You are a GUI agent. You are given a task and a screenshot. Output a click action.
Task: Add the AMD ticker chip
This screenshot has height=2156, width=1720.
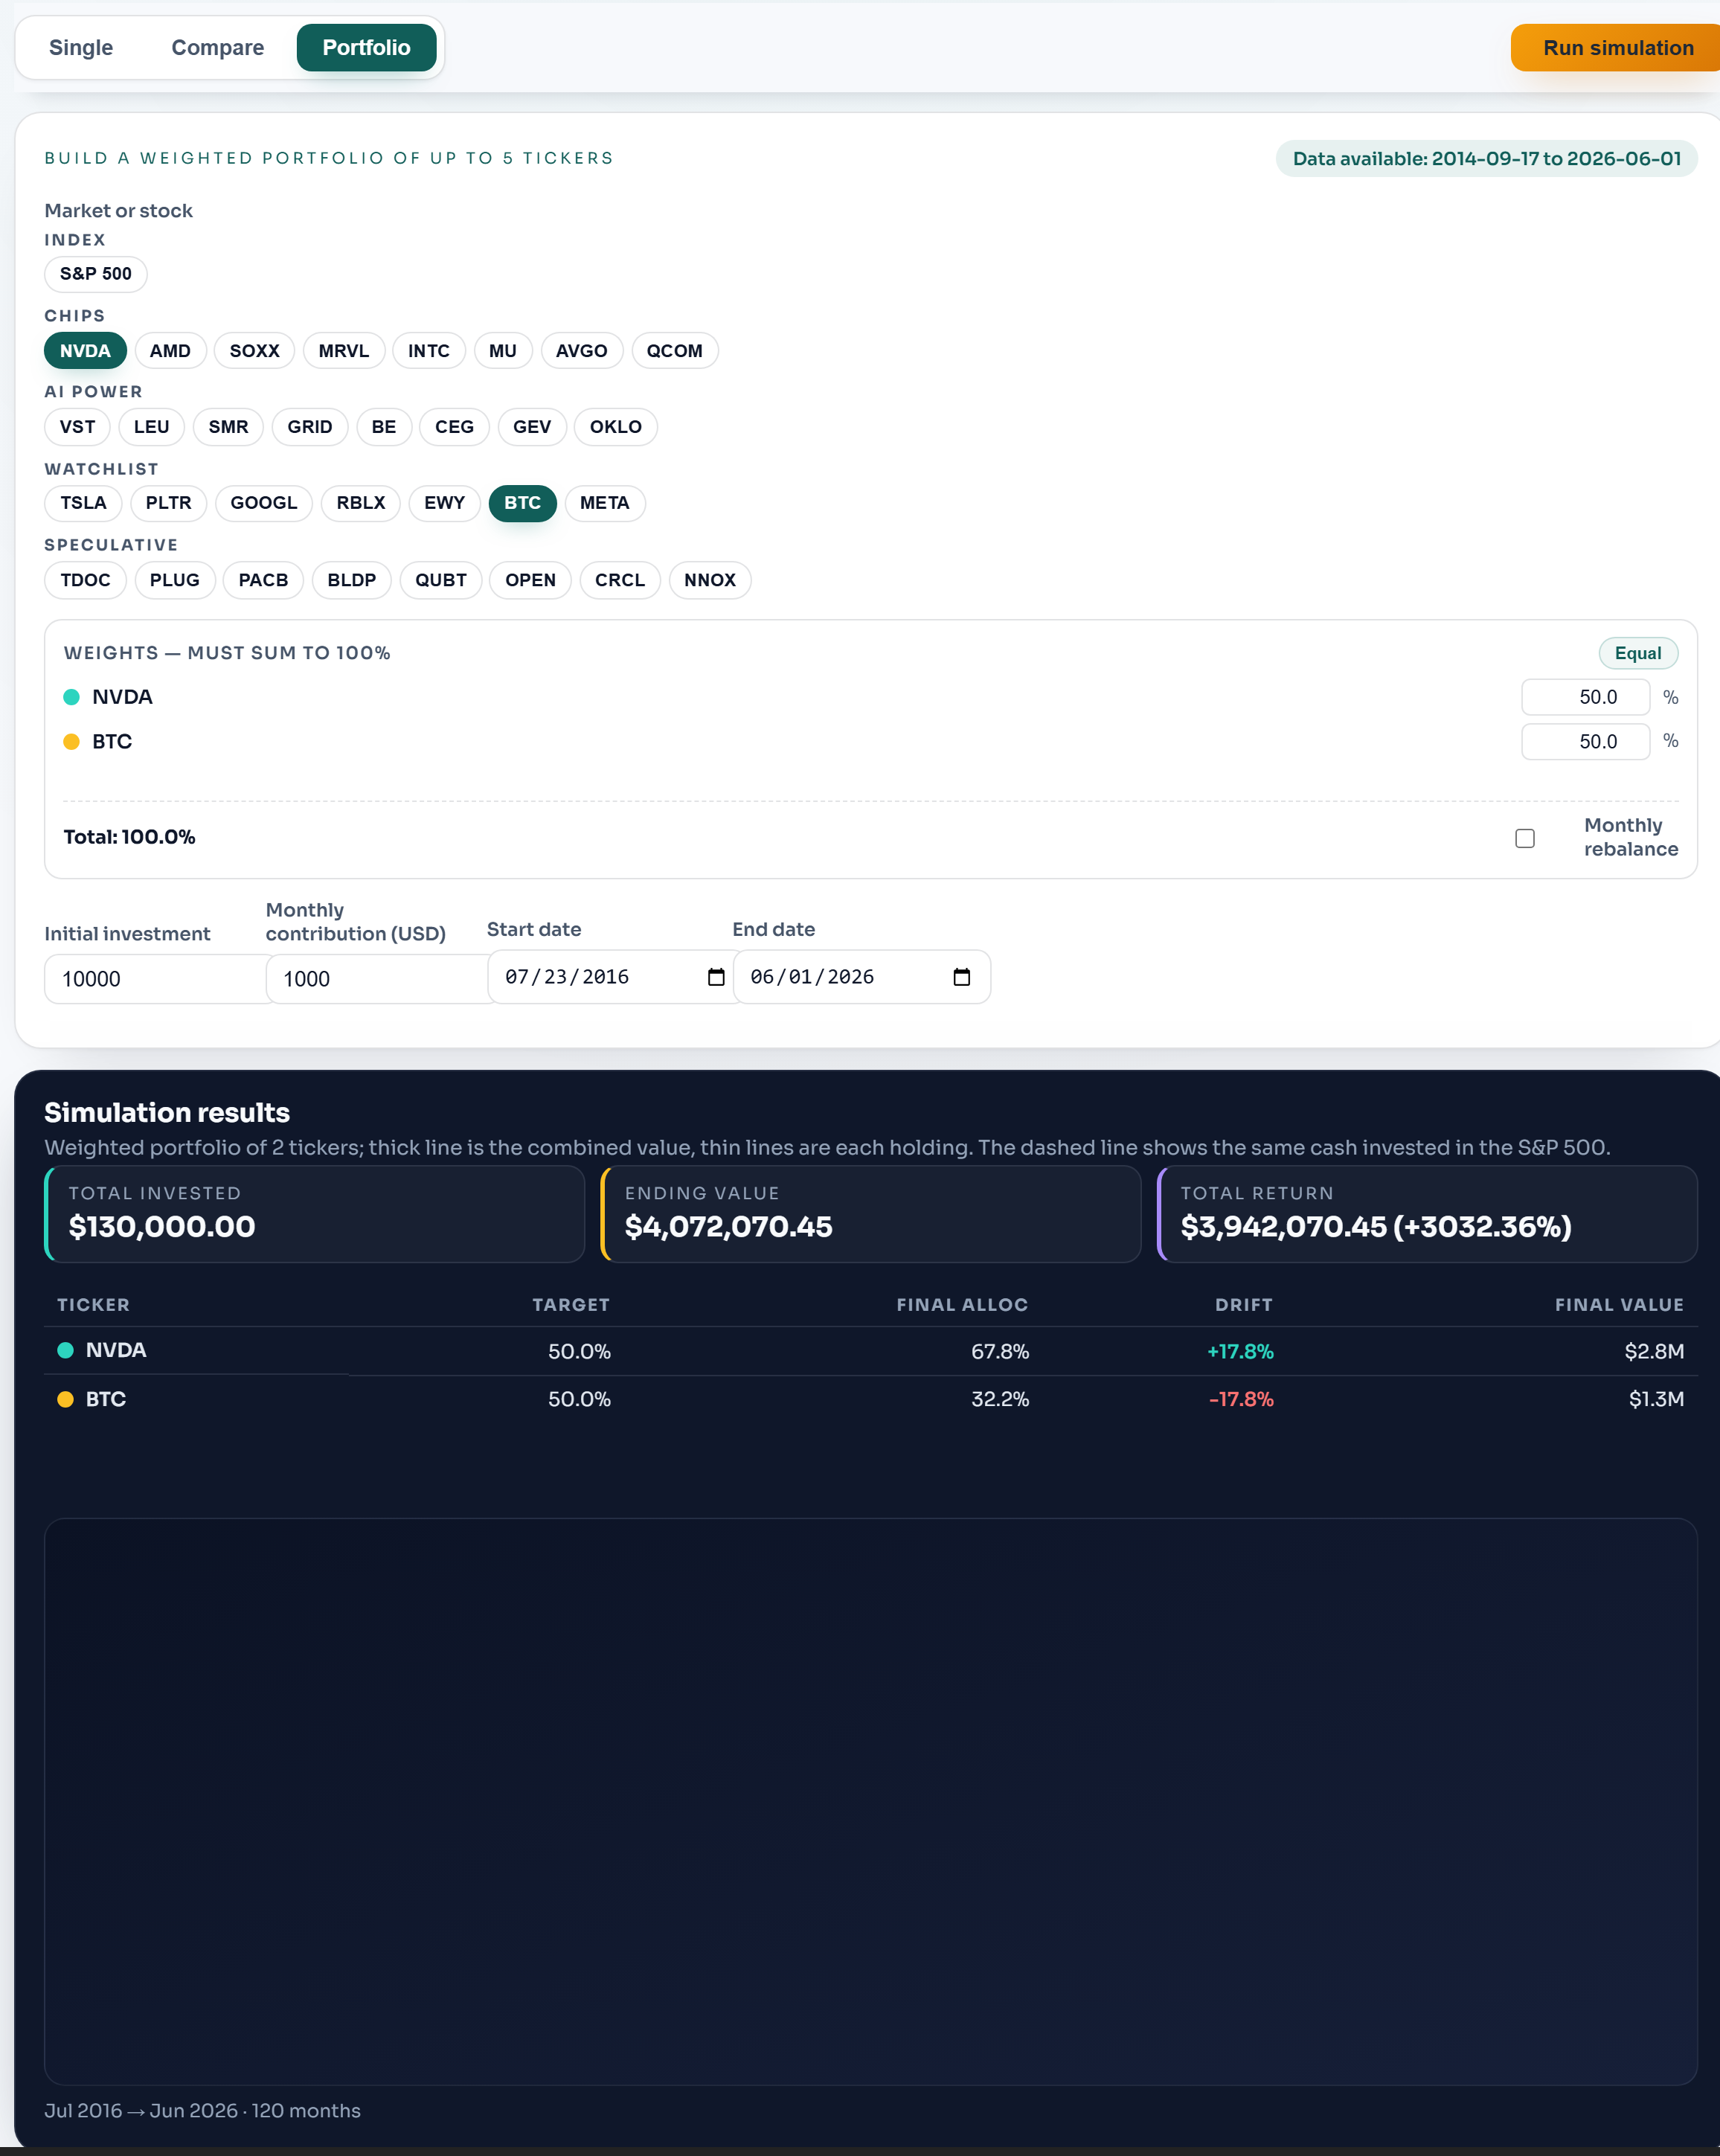point(170,351)
